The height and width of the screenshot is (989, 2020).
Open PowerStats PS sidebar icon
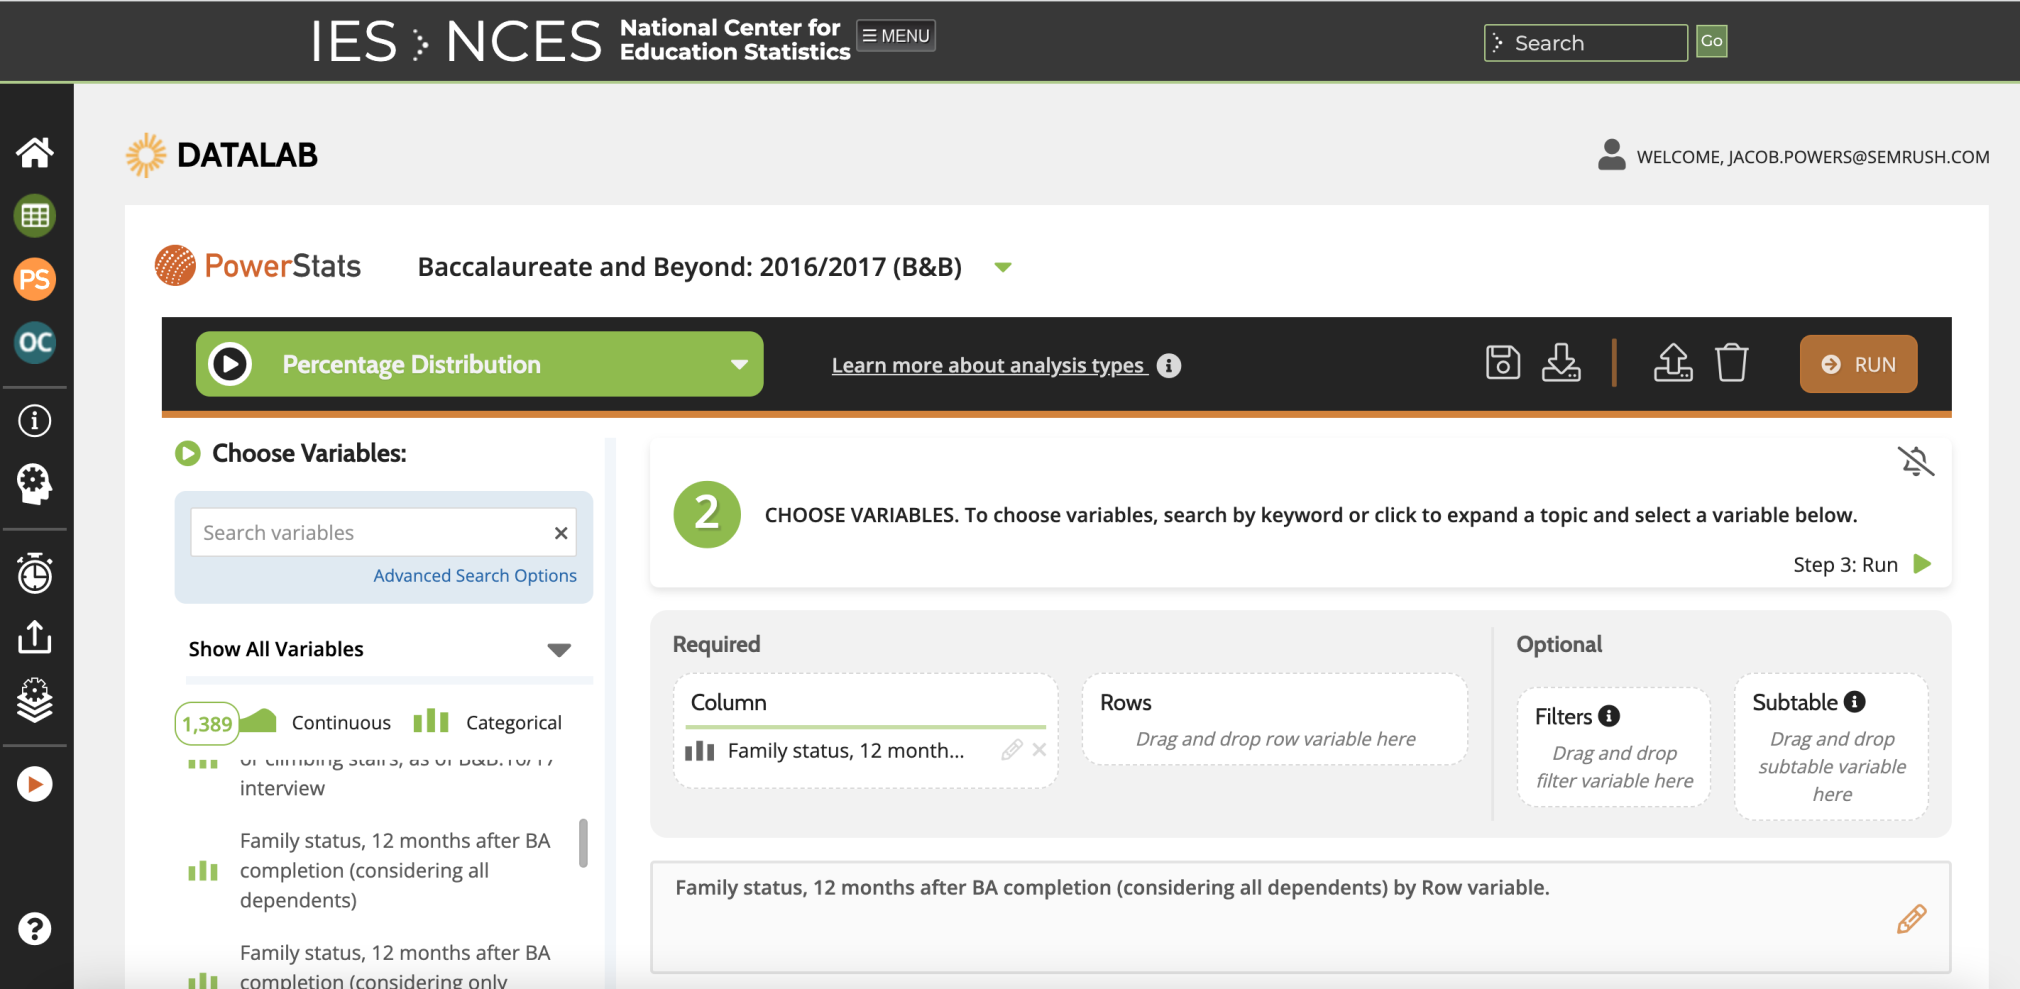coord(35,279)
